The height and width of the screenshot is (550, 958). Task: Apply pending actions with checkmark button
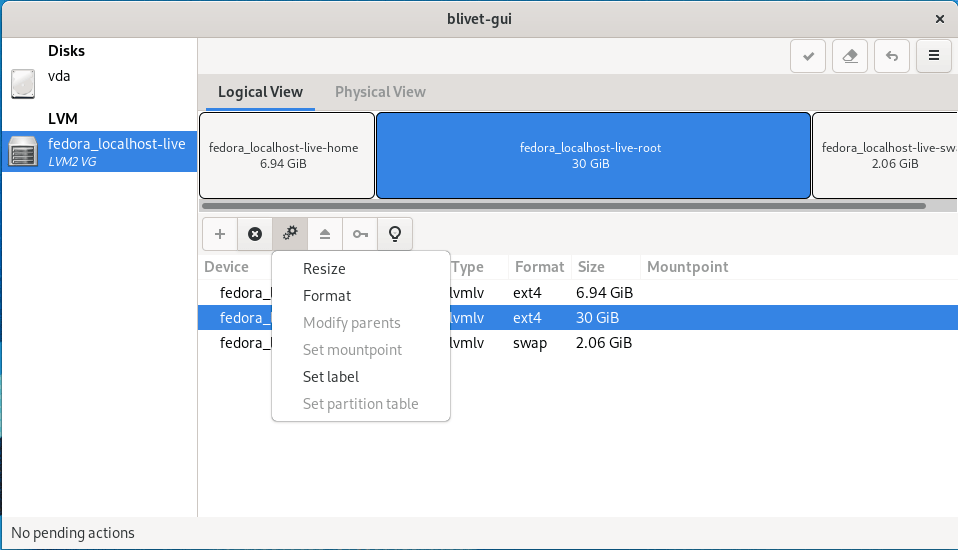pos(807,56)
